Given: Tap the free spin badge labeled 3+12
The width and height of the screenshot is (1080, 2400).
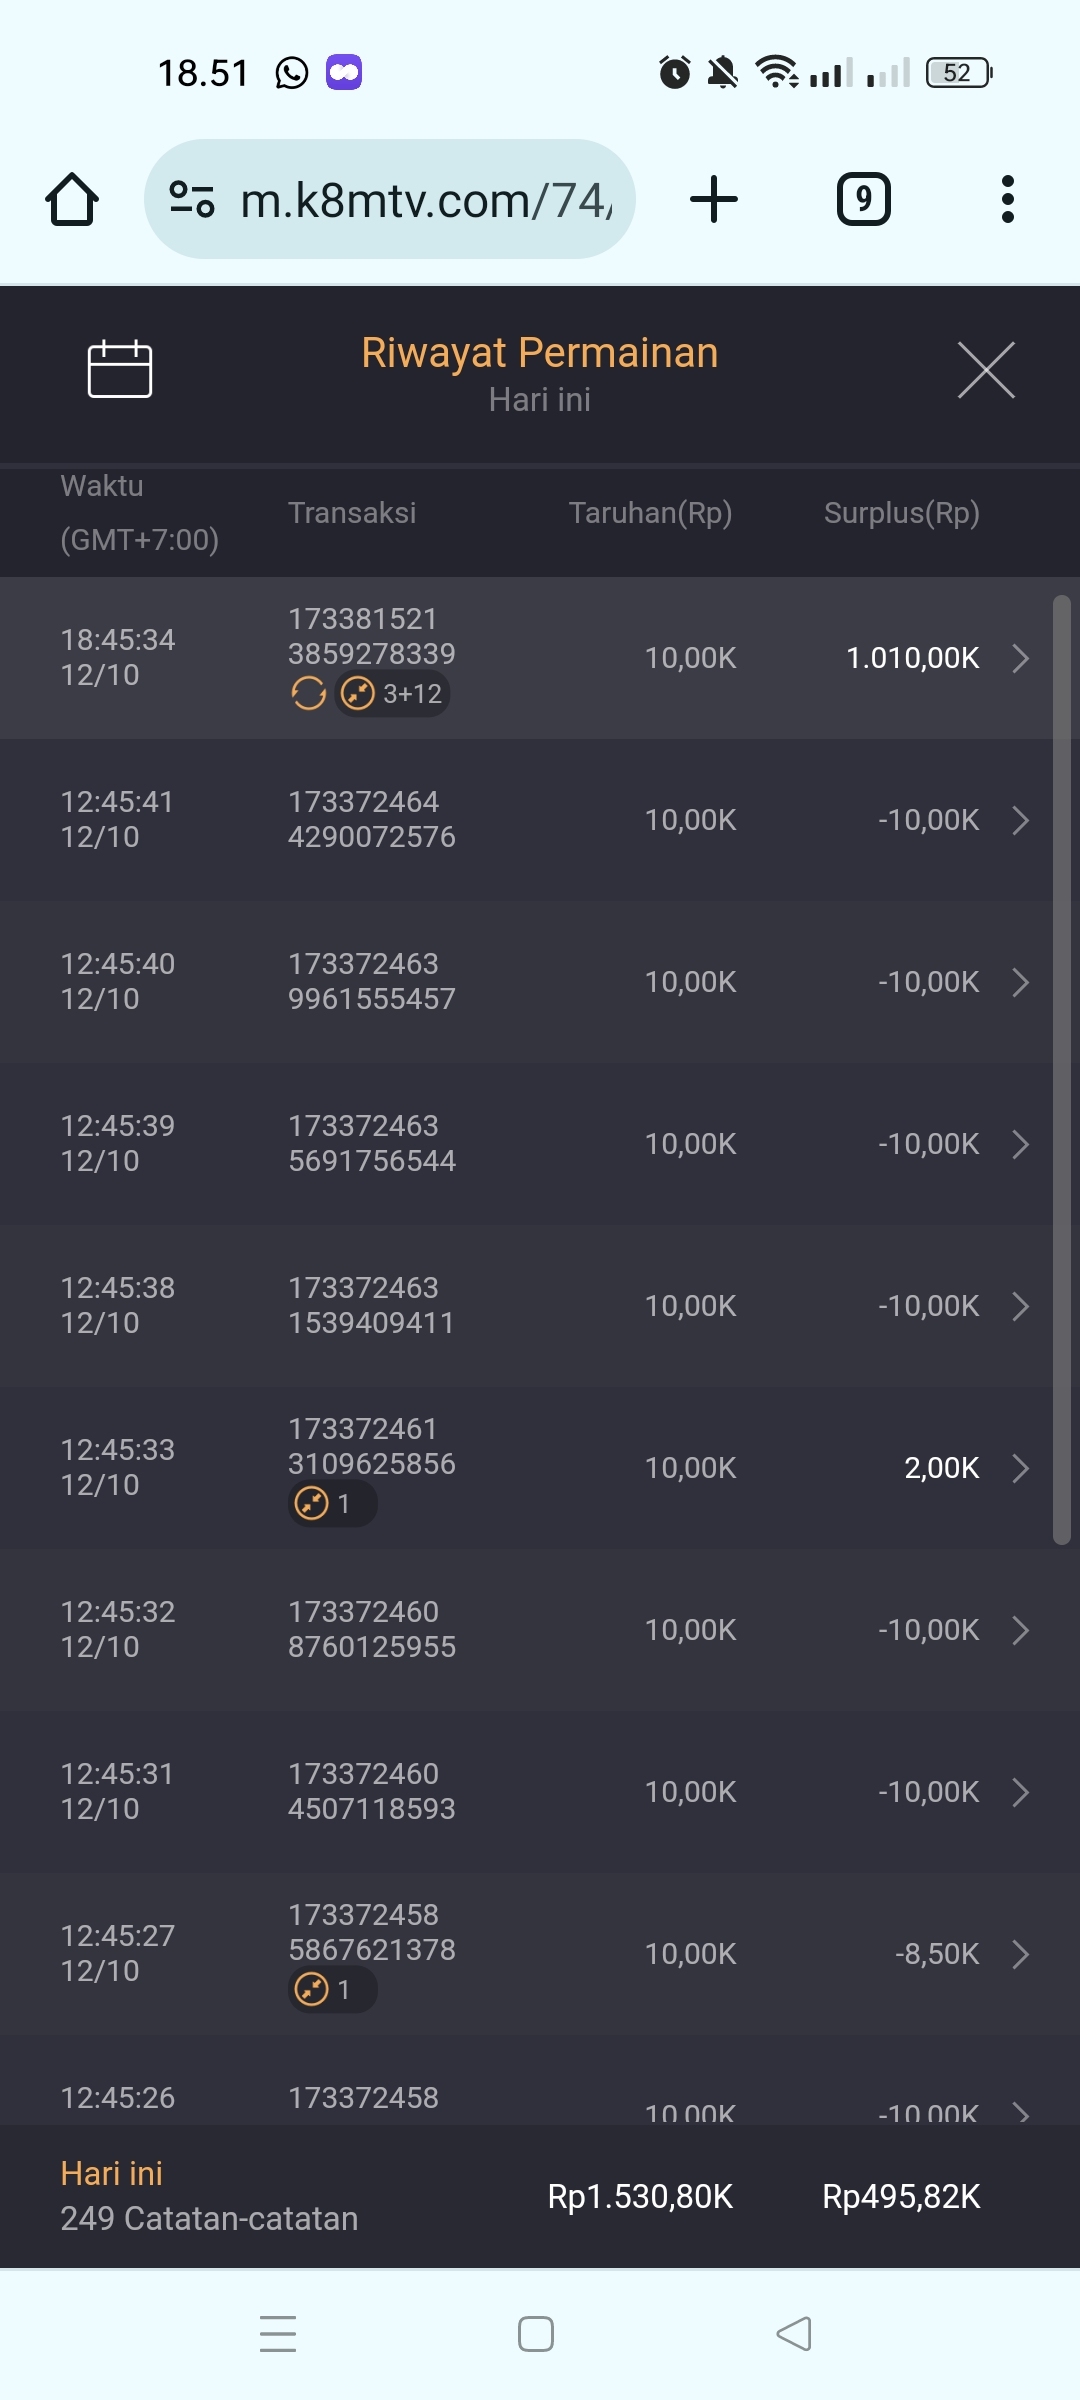Looking at the screenshot, I should tap(393, 693).
